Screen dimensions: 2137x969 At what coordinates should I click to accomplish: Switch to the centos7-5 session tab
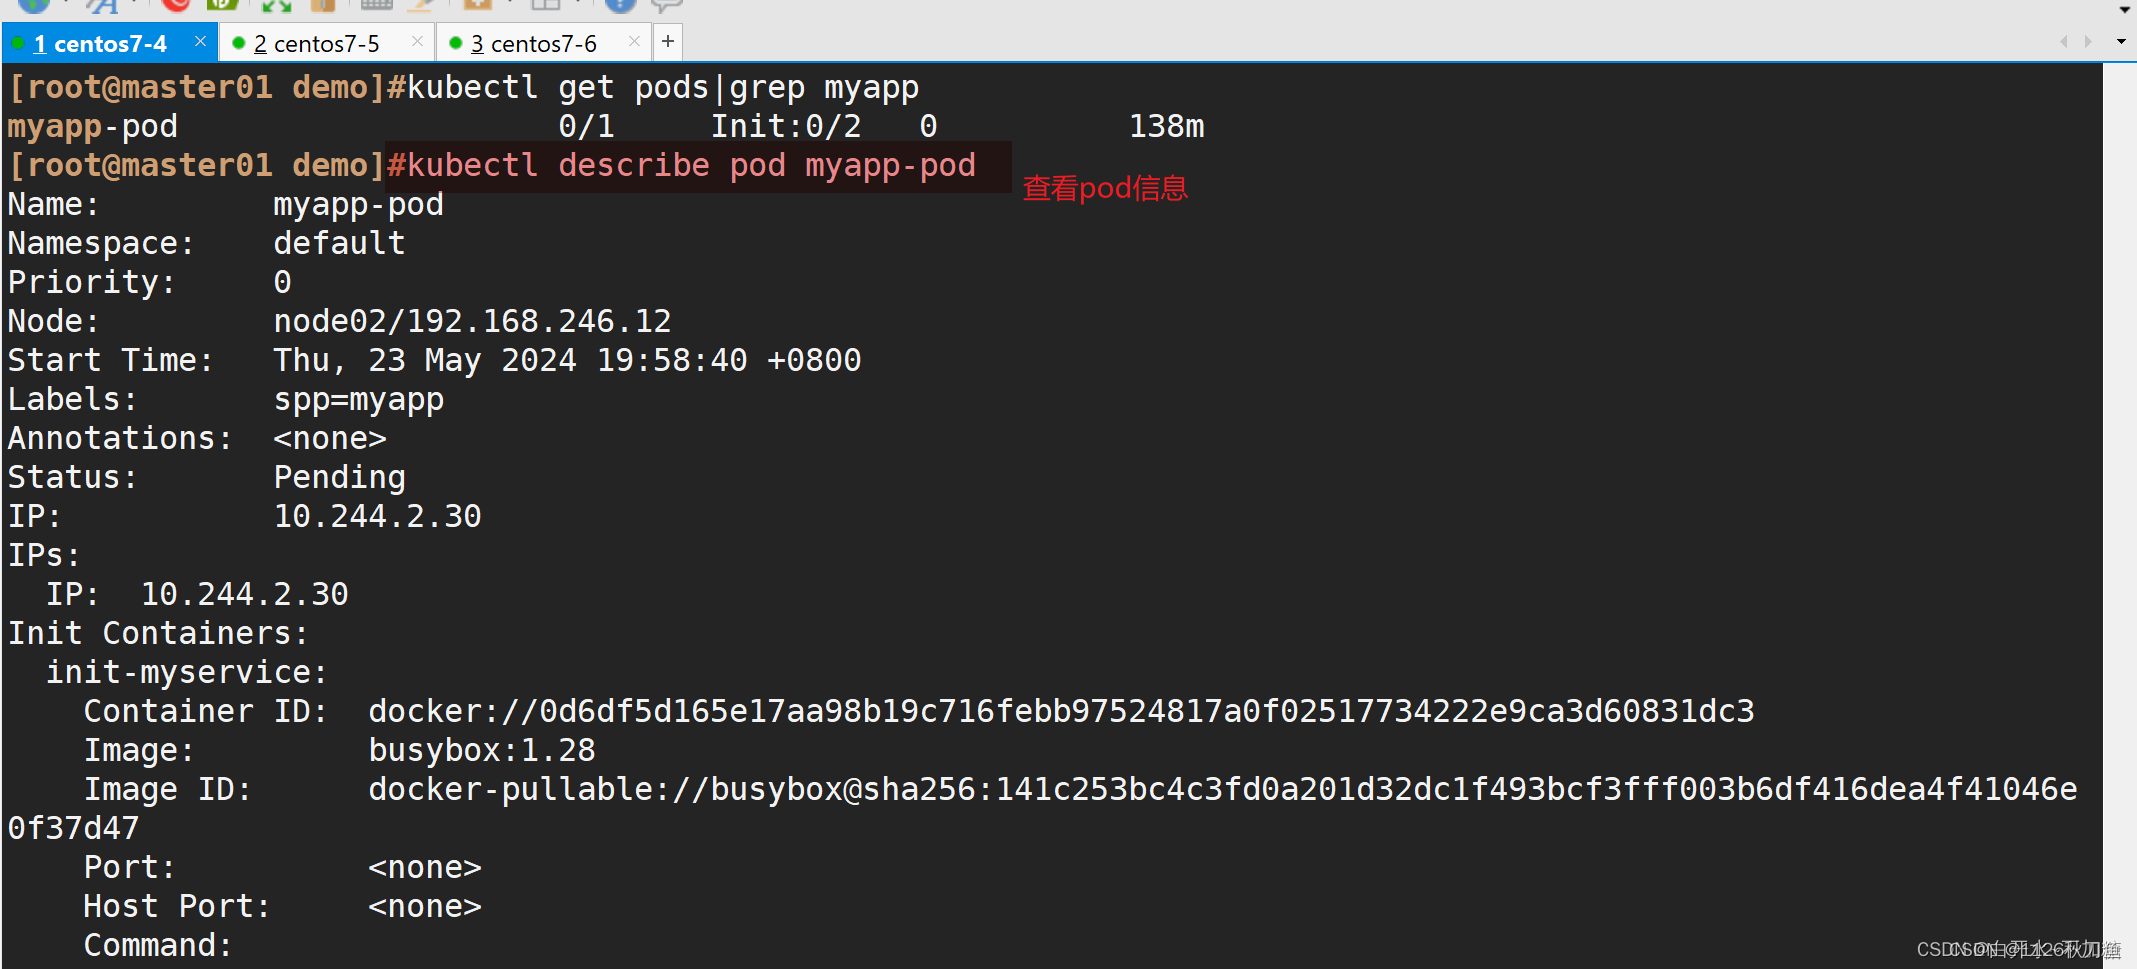click(316, 44)
